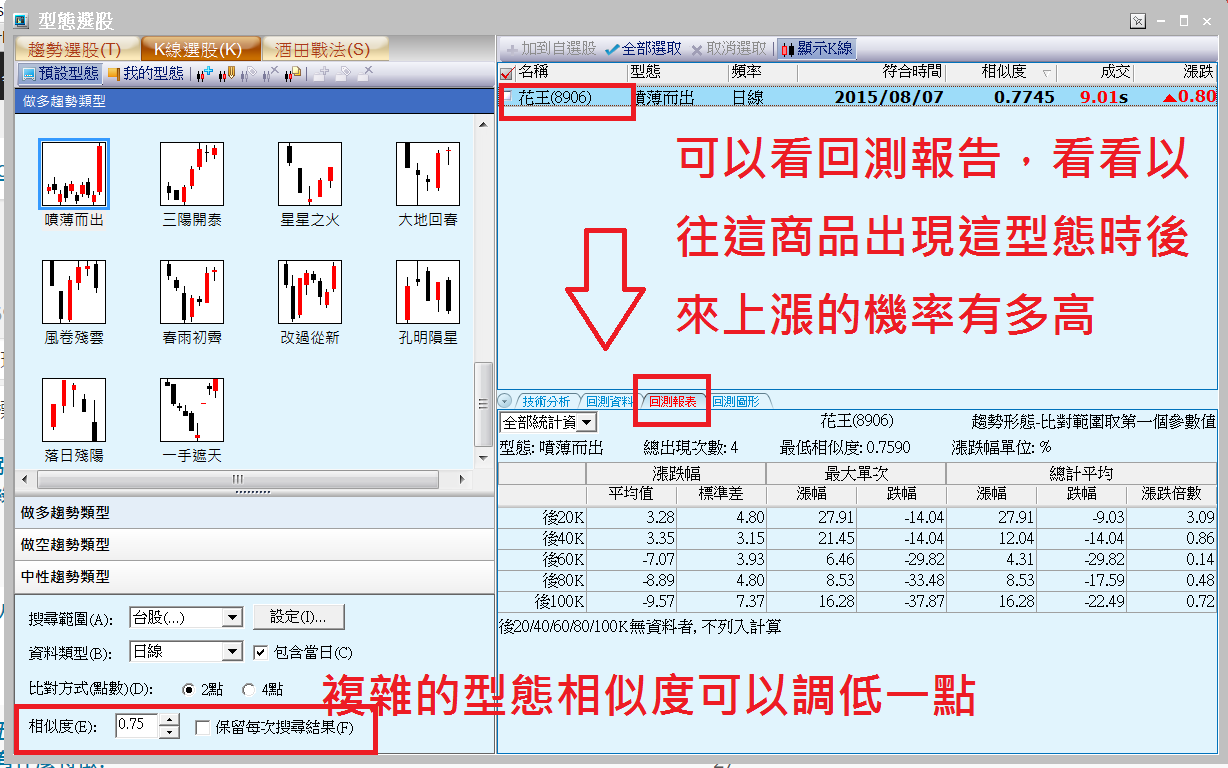
Task: Open the 資料類型 日線 dropdown
Action: coord(232,652)
